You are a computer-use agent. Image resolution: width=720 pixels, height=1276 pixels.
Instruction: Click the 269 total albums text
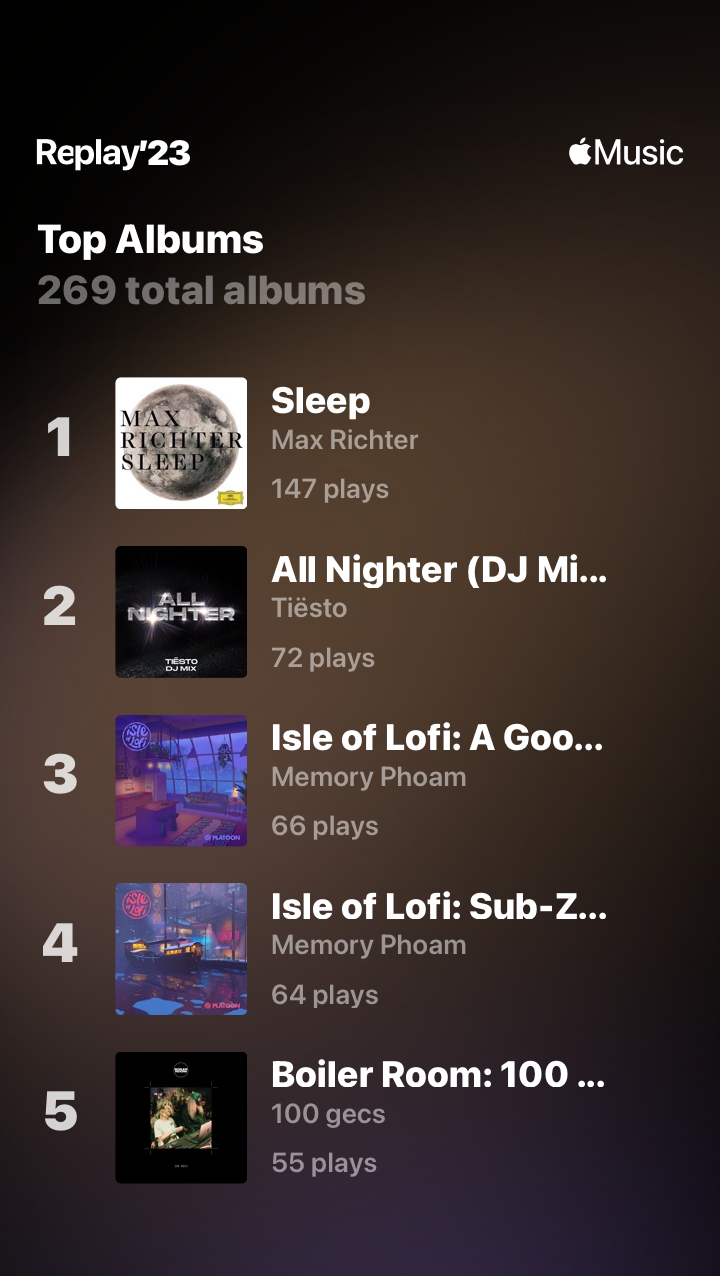point(201,291)
